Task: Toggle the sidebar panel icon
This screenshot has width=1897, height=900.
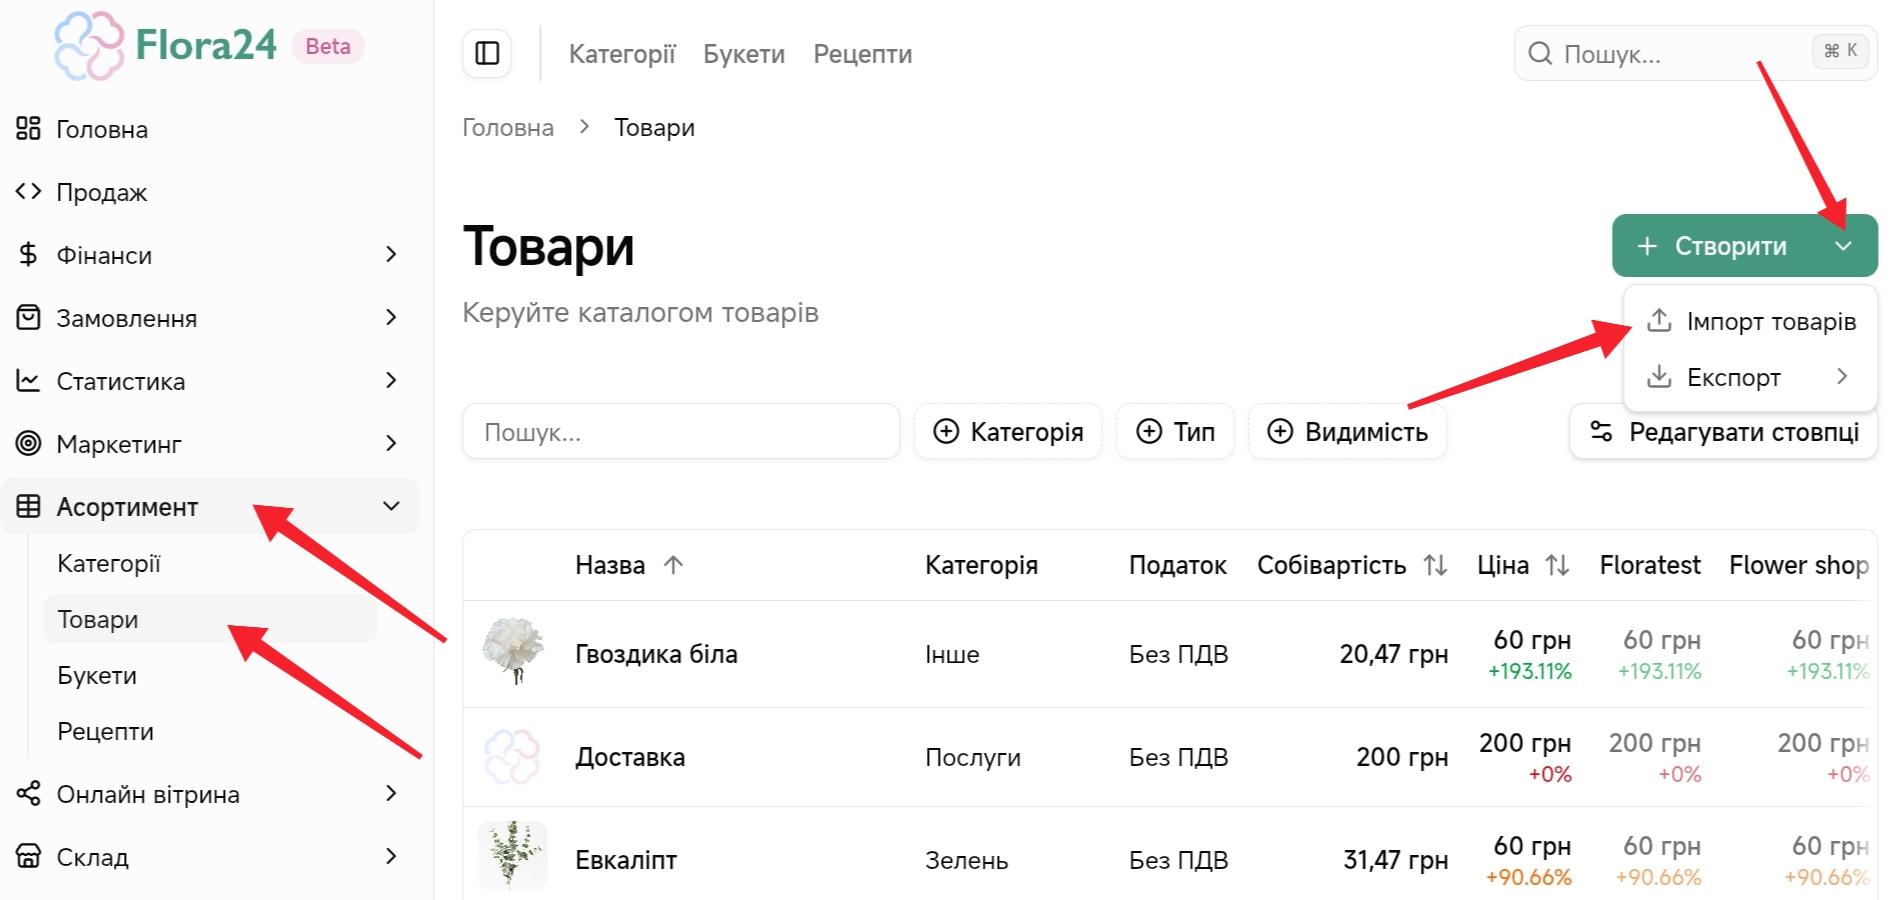Action: point(487,53)
